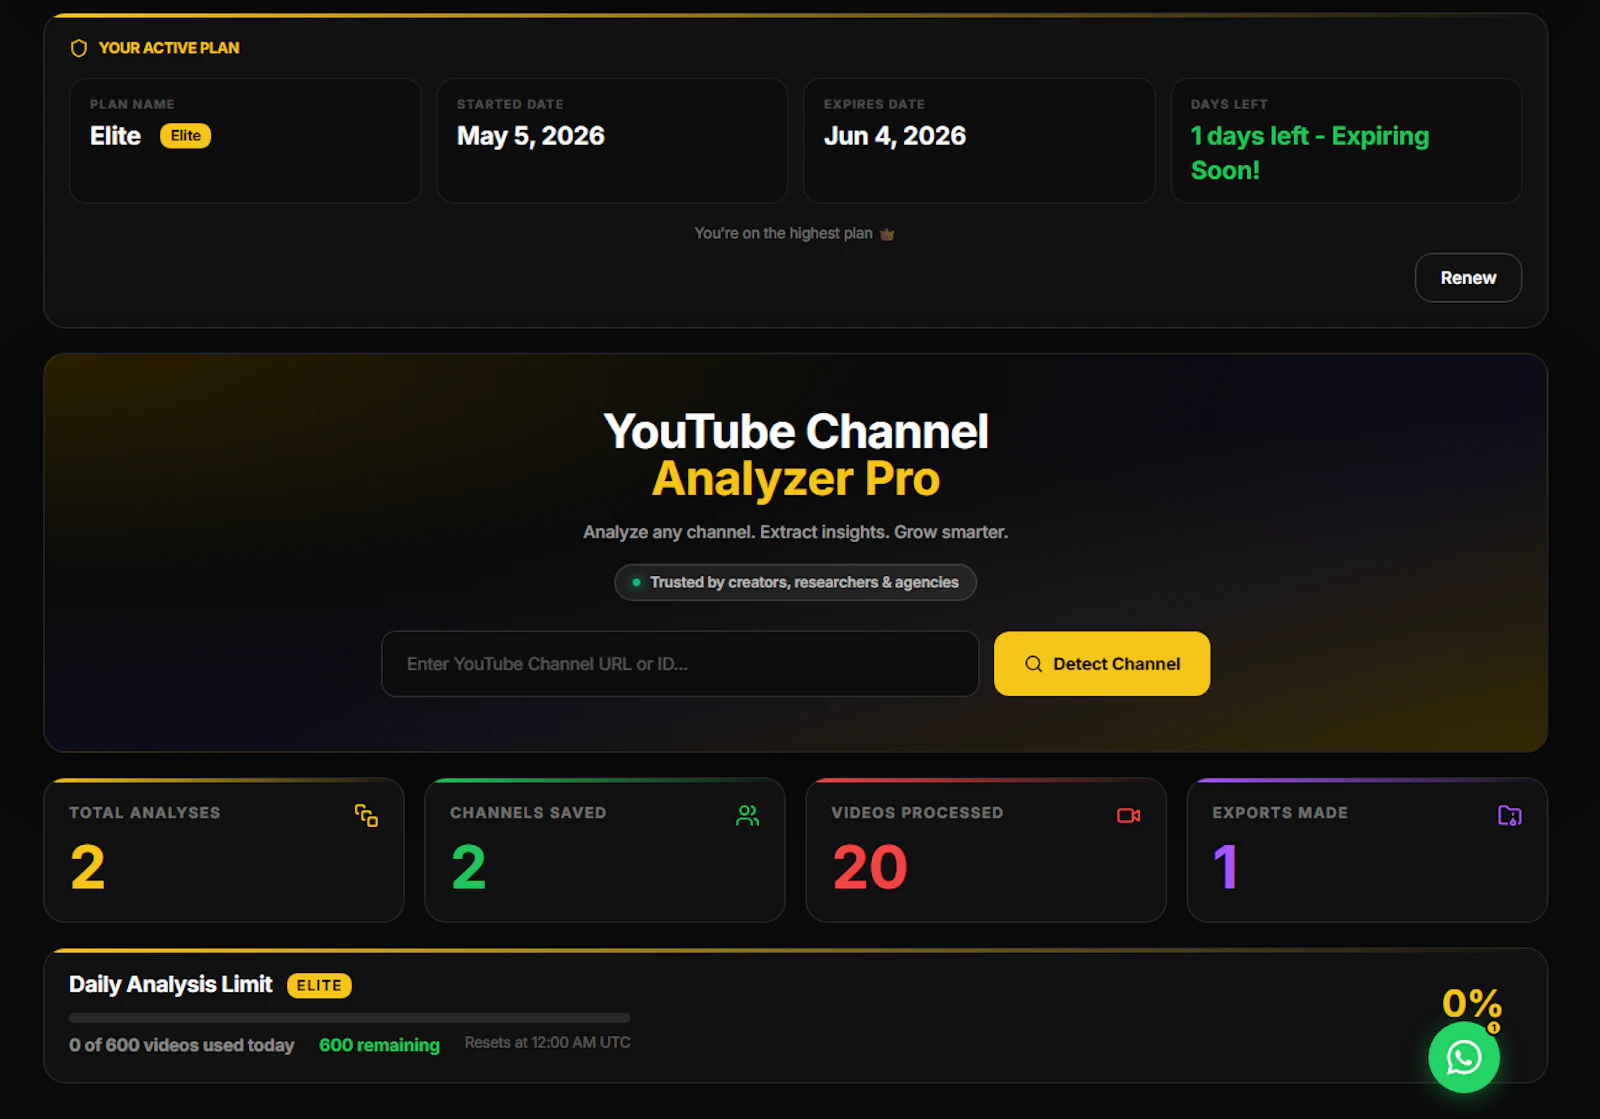
Task: Click the crown icon after highest plan text
Action: point(887,234)
